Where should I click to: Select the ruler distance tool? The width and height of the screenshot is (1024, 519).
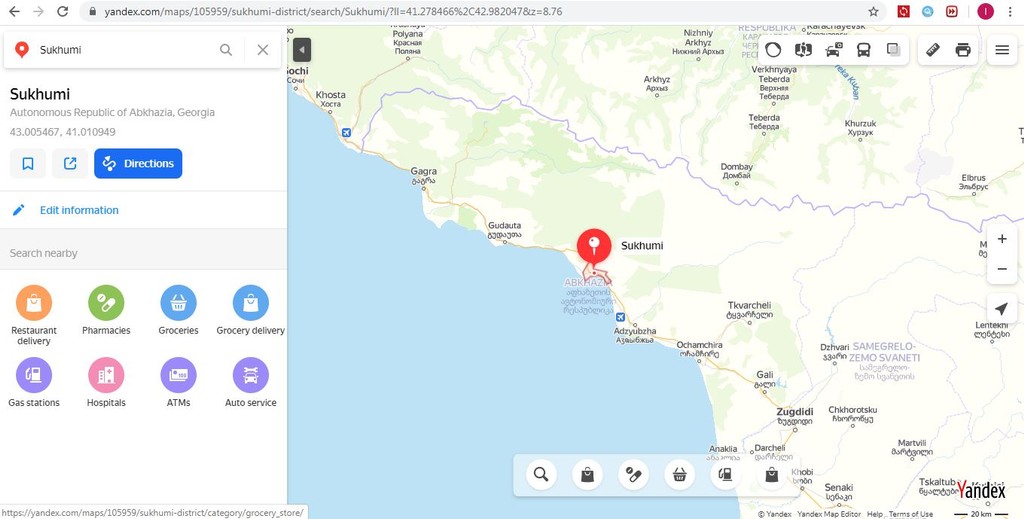[933, 50]
